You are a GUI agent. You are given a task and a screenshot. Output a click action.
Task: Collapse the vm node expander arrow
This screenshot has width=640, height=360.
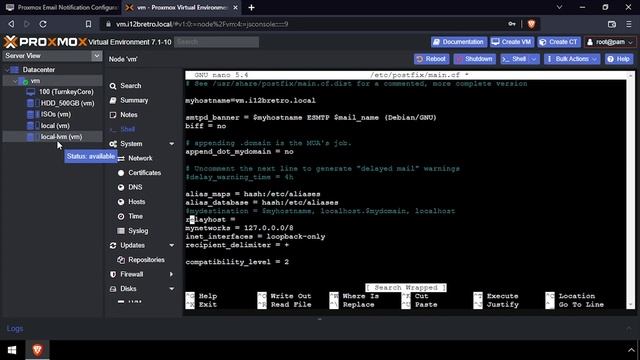pyautogui.click(x=15, y=81)
